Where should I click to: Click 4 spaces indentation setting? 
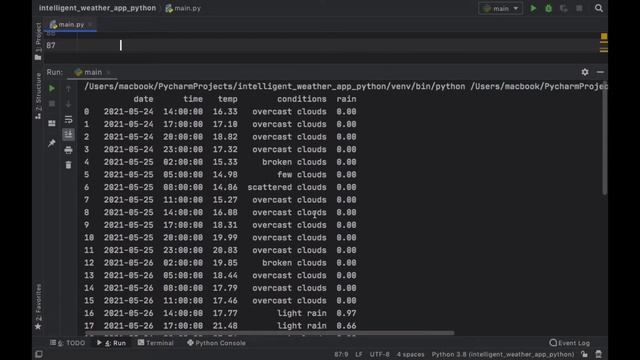[410, 354]
